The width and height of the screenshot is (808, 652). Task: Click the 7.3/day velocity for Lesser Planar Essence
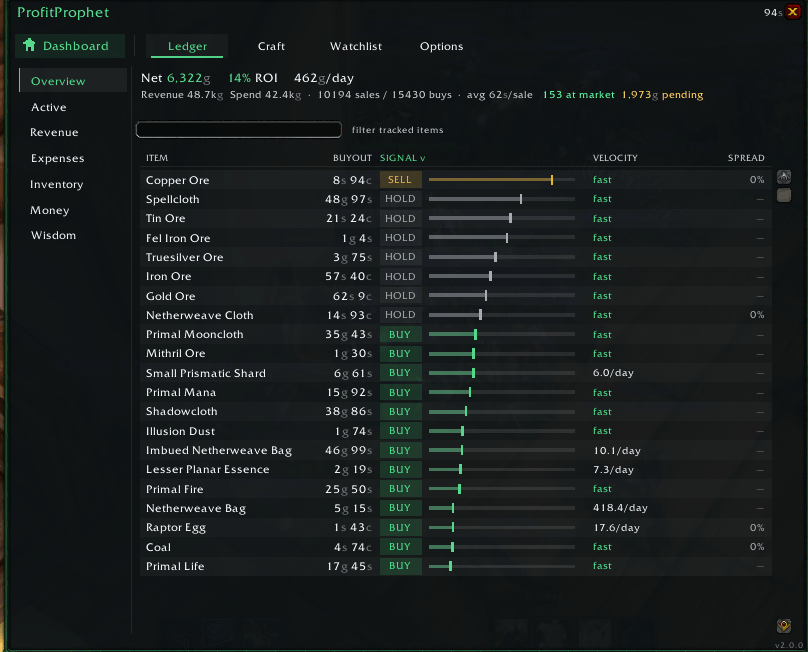coord(613,470)
